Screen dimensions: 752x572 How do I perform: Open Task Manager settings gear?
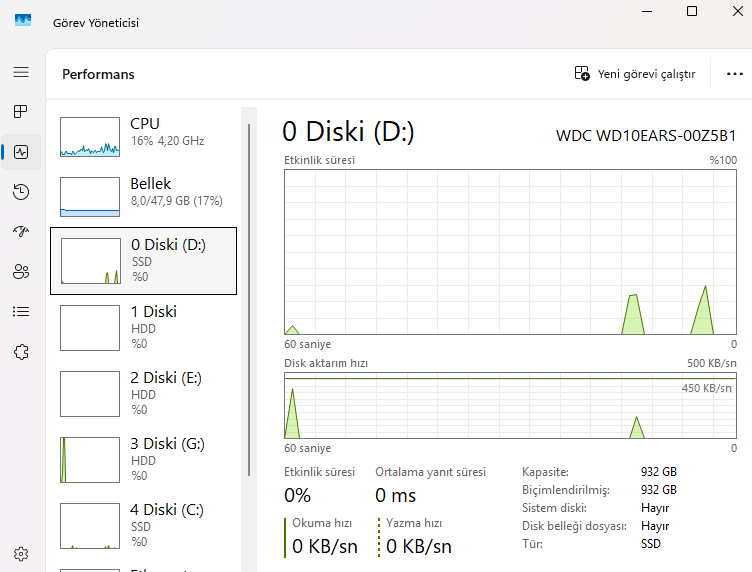click(x=21, y=553)
